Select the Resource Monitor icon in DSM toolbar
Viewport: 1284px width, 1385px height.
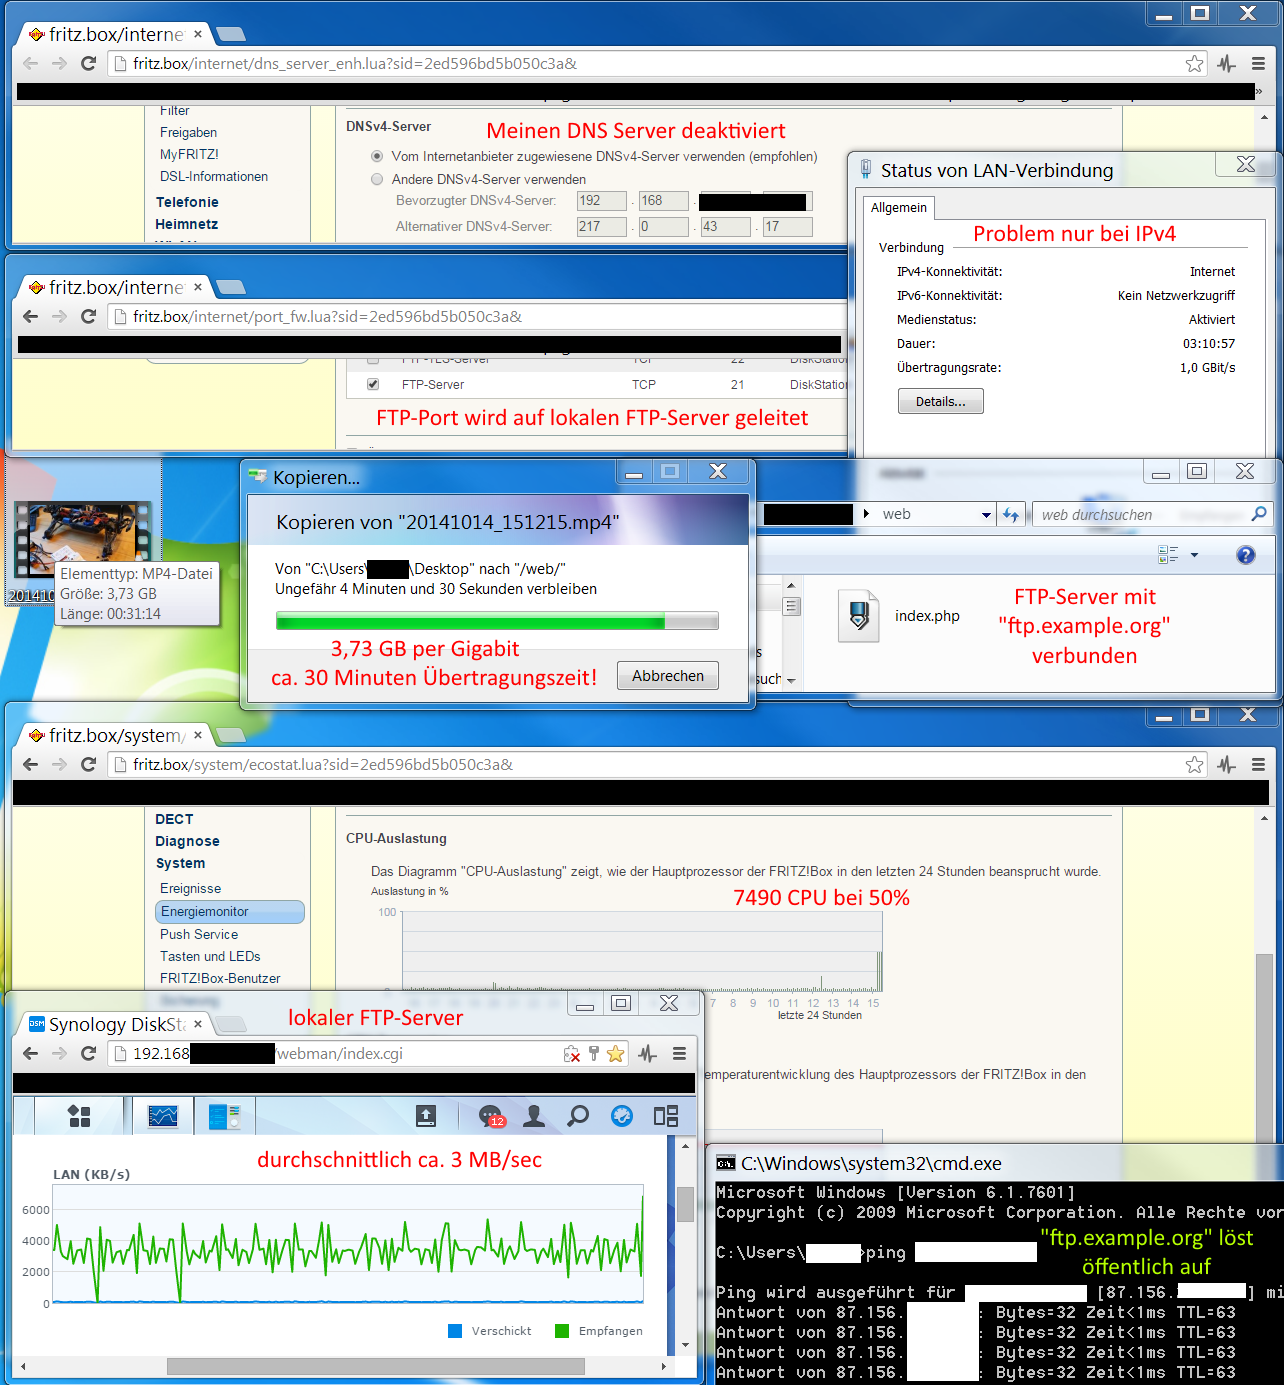point(162,1116)
